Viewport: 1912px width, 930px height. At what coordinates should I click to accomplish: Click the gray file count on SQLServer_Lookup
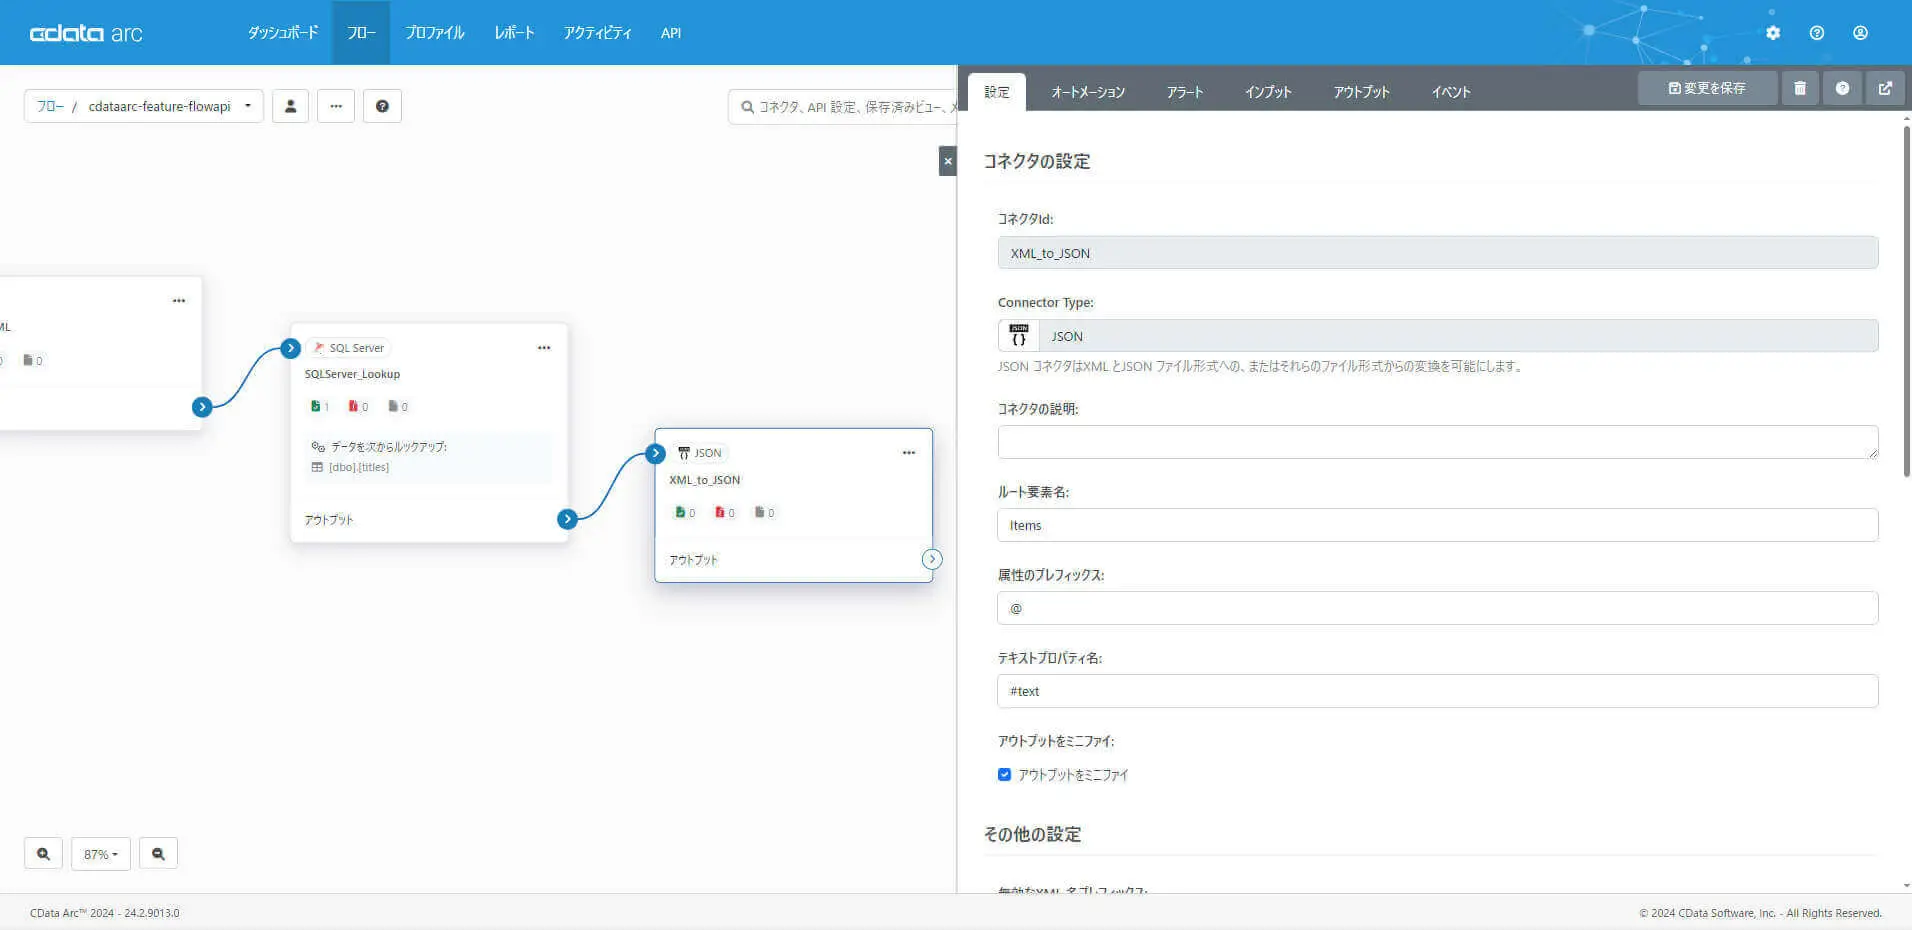pos(398,406)
